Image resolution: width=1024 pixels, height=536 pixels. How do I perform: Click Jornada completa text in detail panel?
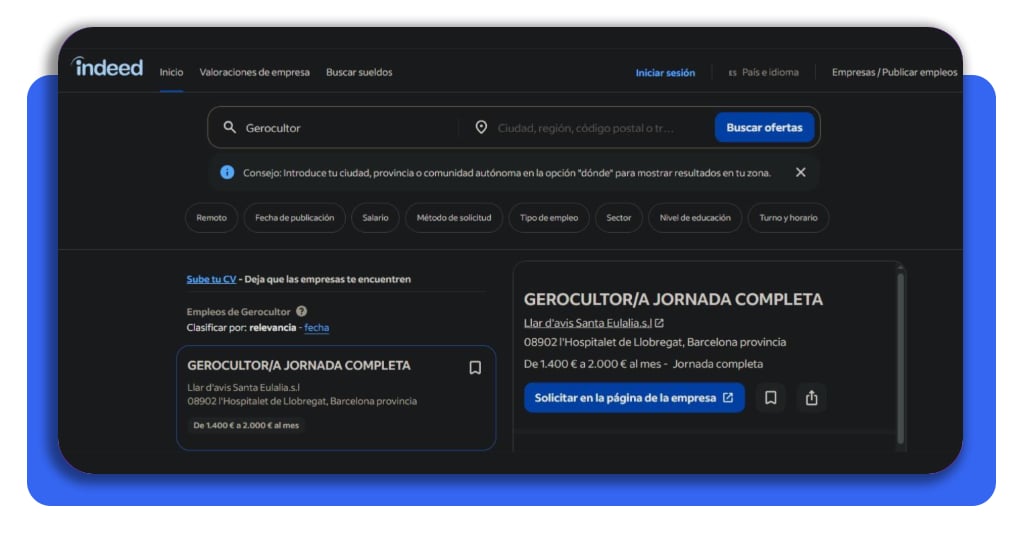coord(718,364)
